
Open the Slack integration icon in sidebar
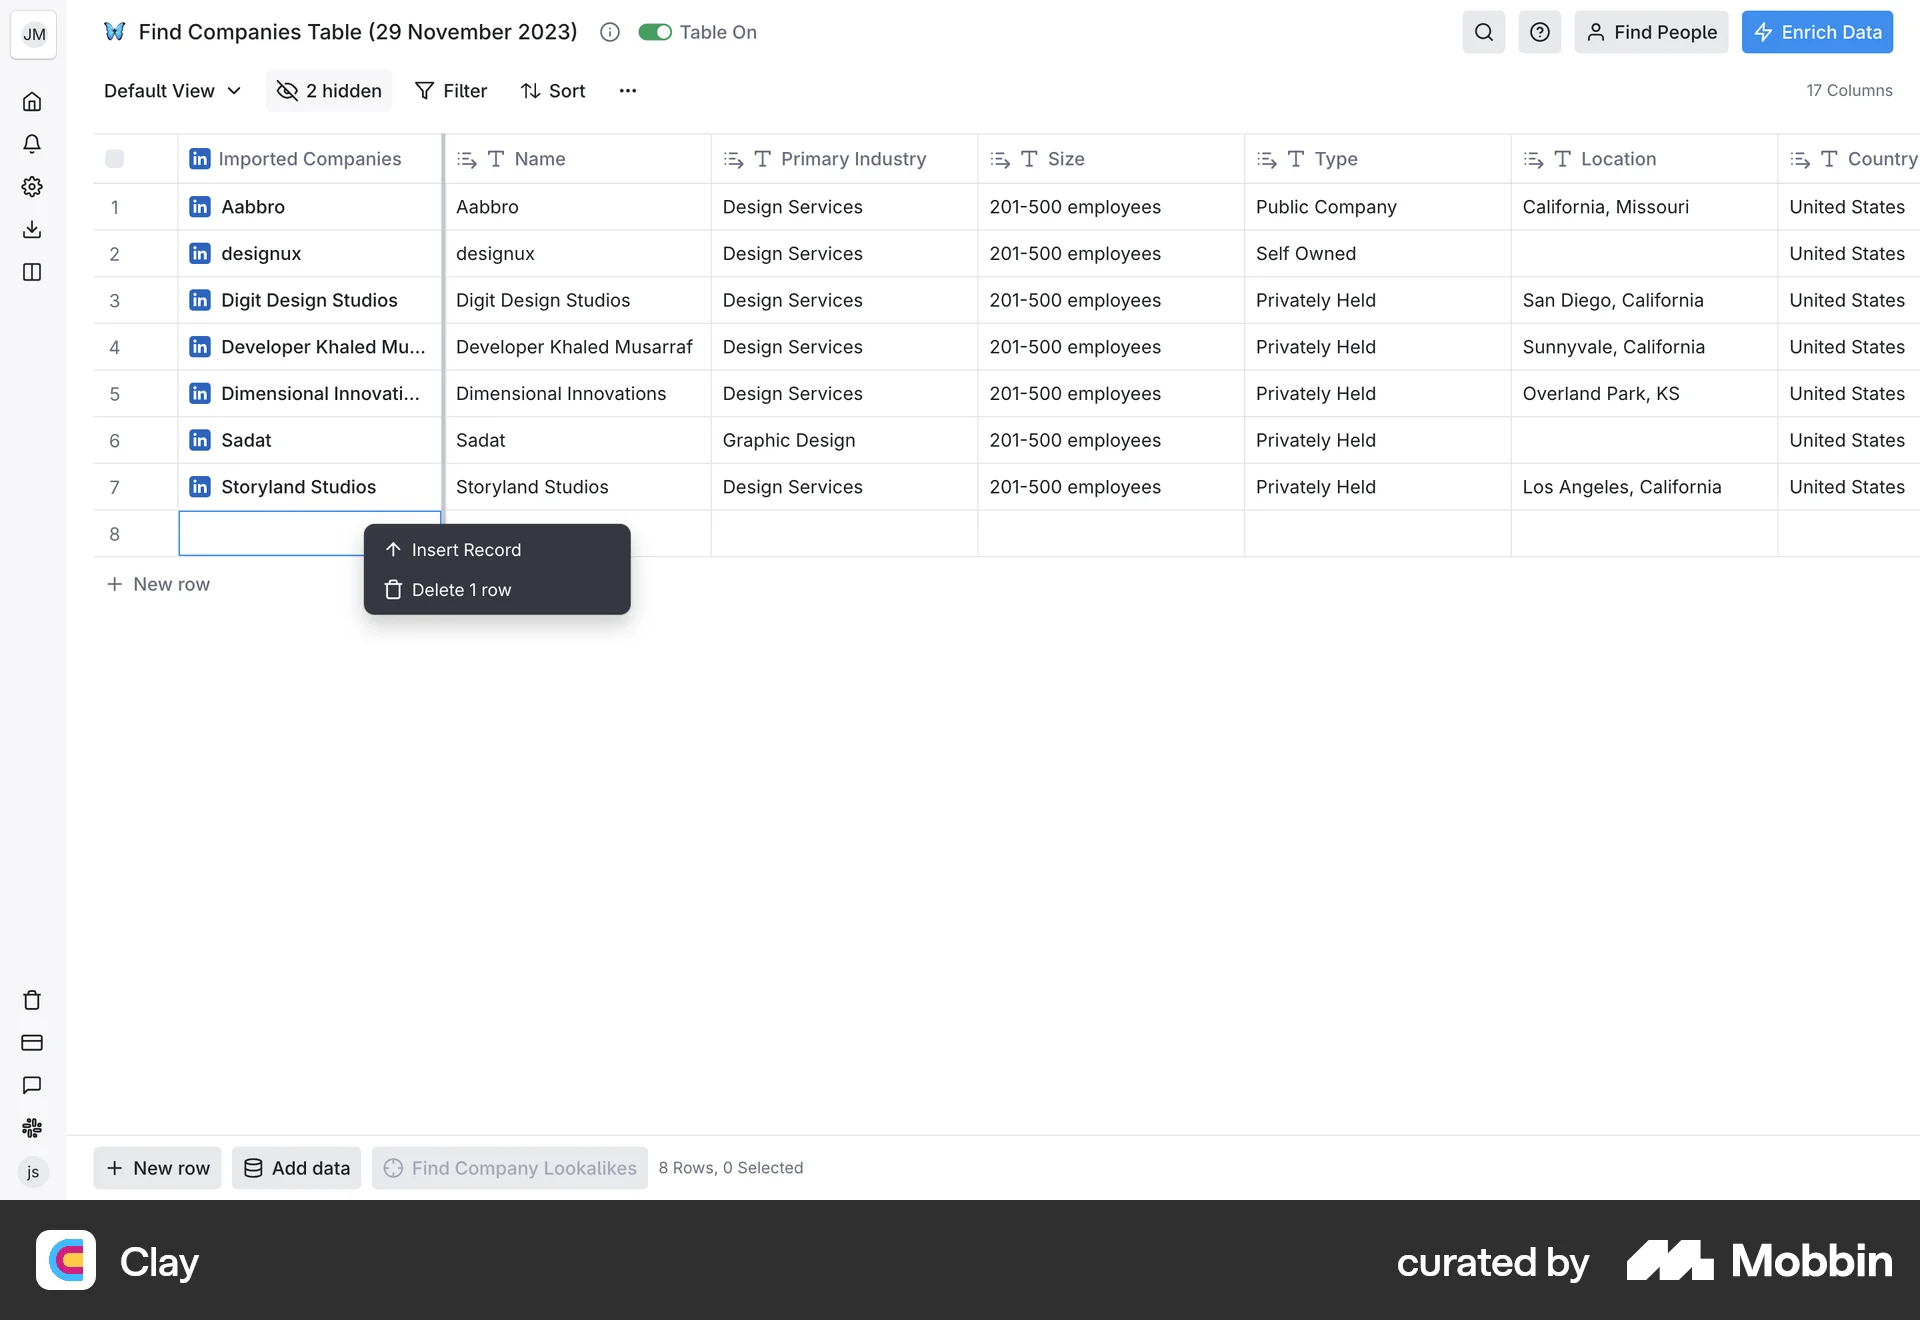point(33,1128)
